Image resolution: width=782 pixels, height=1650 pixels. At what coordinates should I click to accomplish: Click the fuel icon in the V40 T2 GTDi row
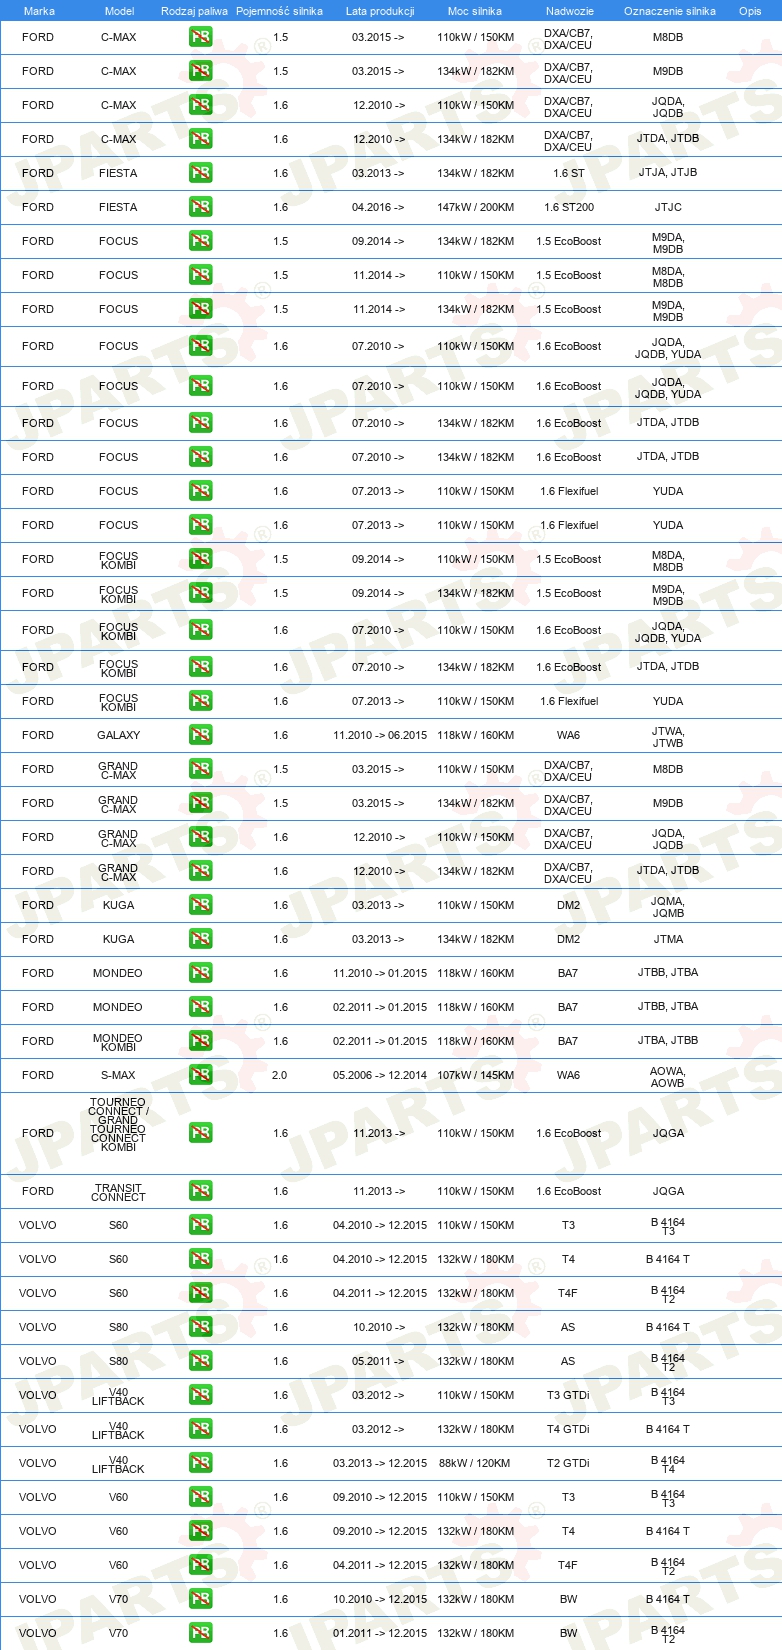(201, 1463)
